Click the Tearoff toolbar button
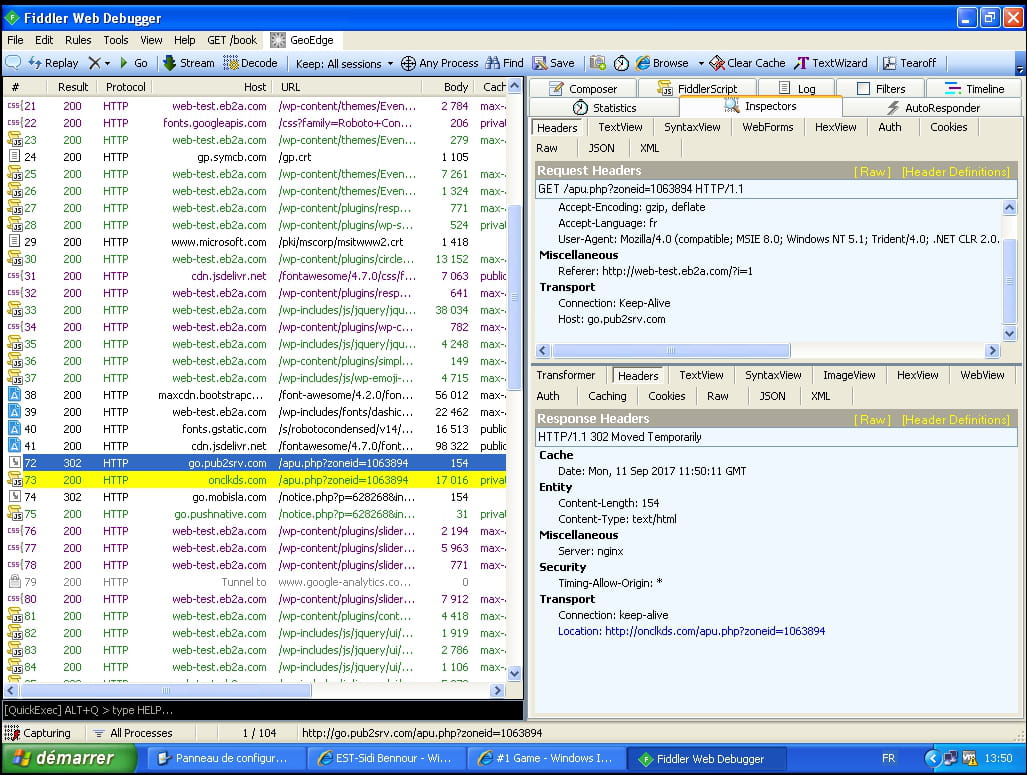The image size is (1027, 775). 909,63
